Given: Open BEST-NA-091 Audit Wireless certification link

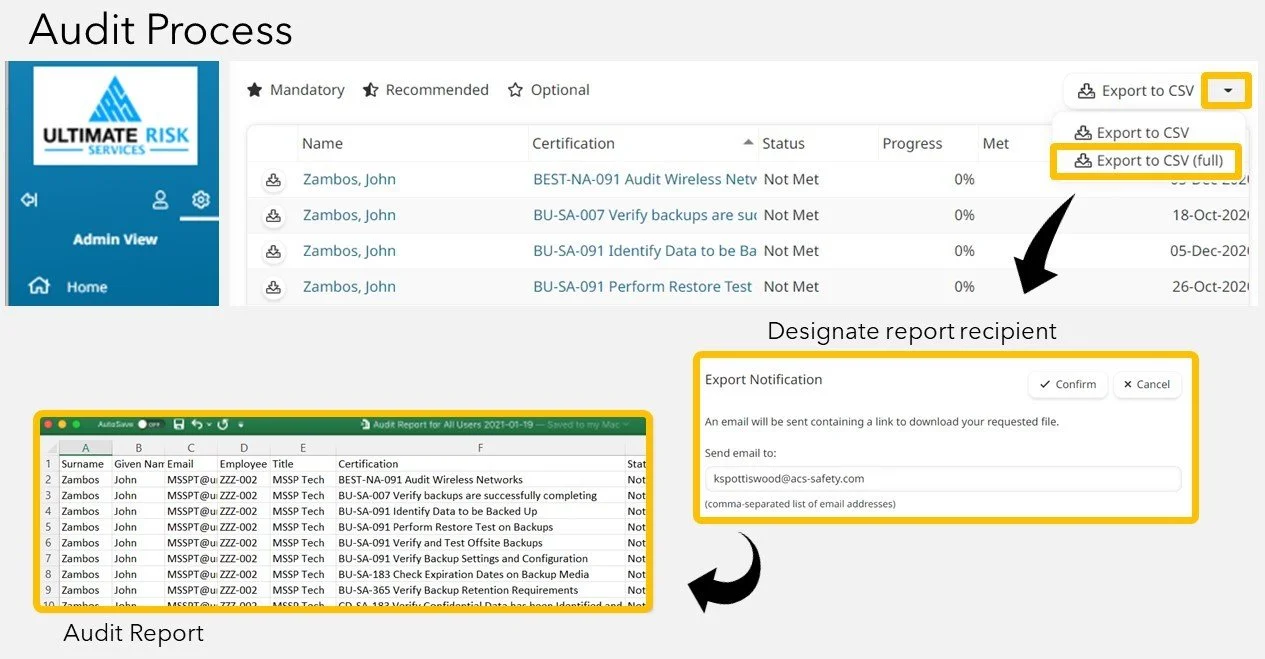Looking at the screenshot, I should pos(644,180).
